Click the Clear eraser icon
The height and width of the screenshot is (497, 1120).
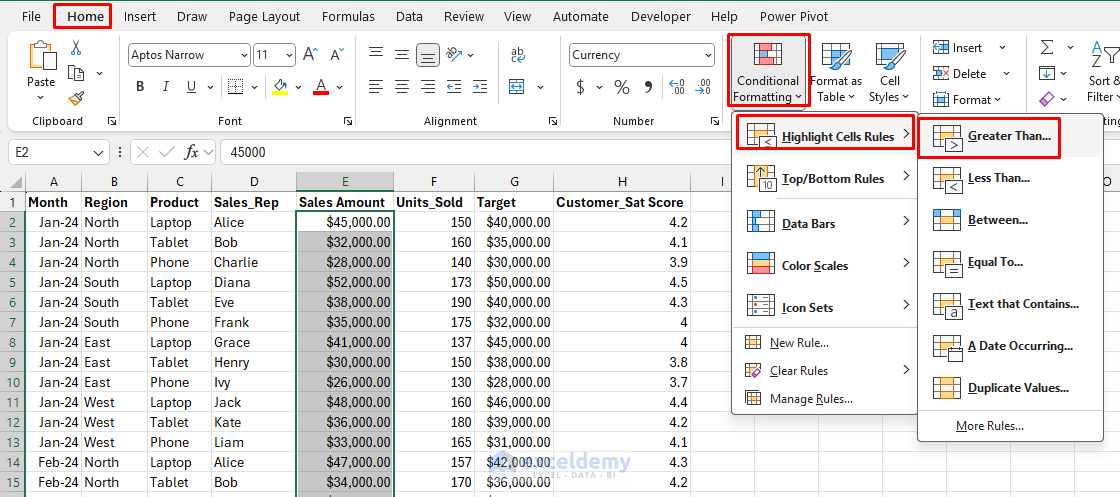[1046, 99]
